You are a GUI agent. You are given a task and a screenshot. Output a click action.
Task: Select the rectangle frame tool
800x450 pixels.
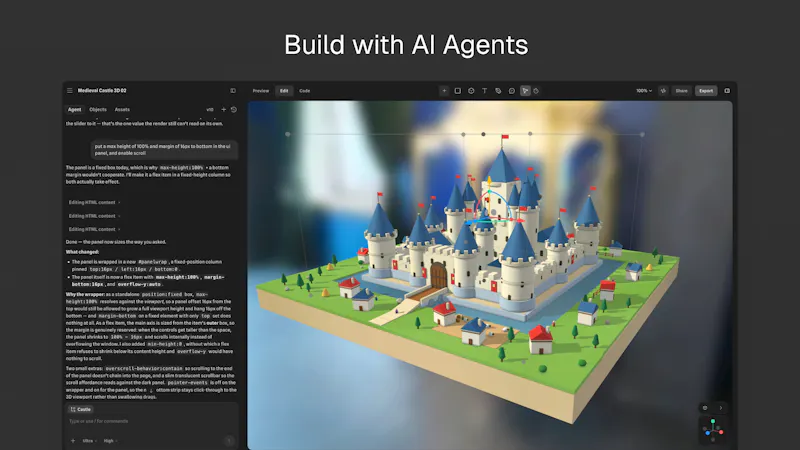458,91
